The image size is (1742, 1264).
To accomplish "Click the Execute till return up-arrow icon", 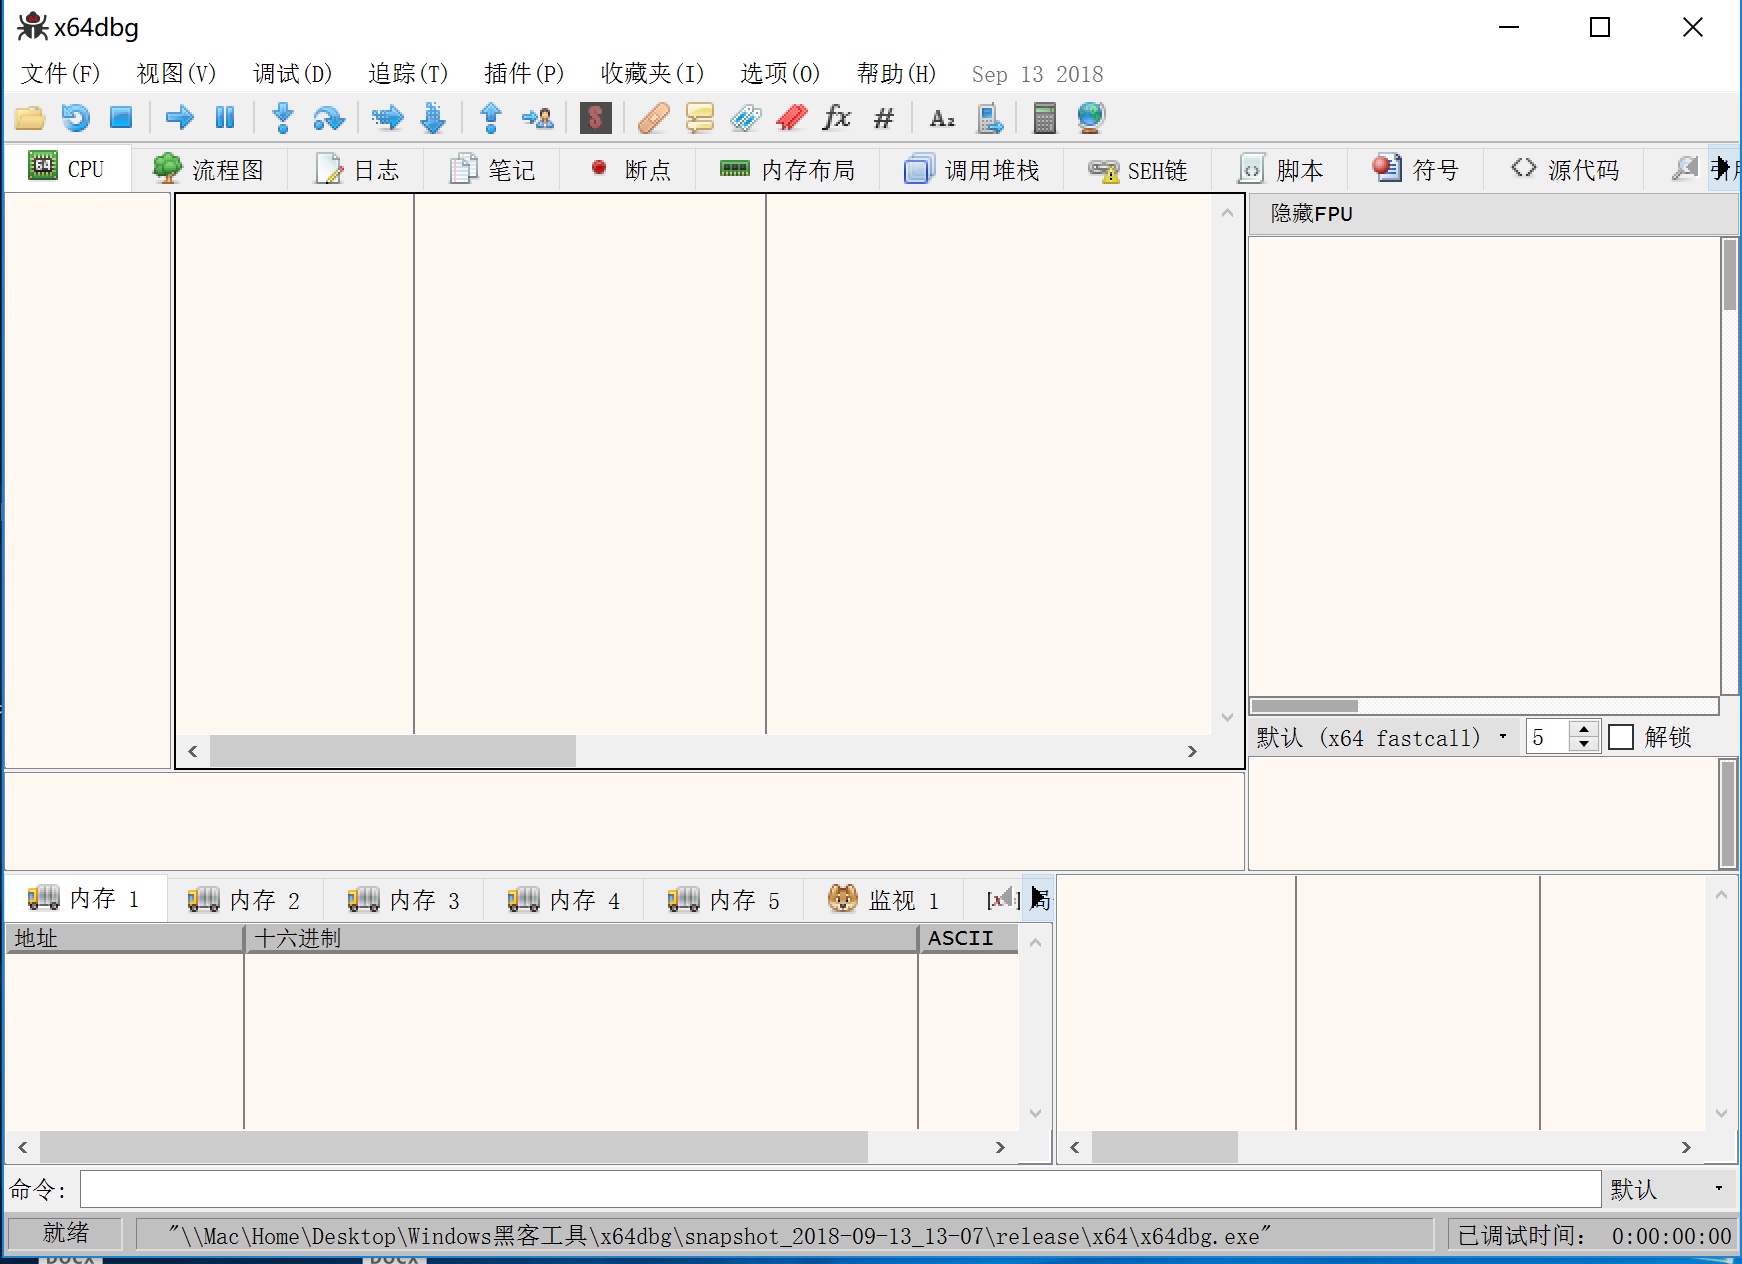I will 491,118.
